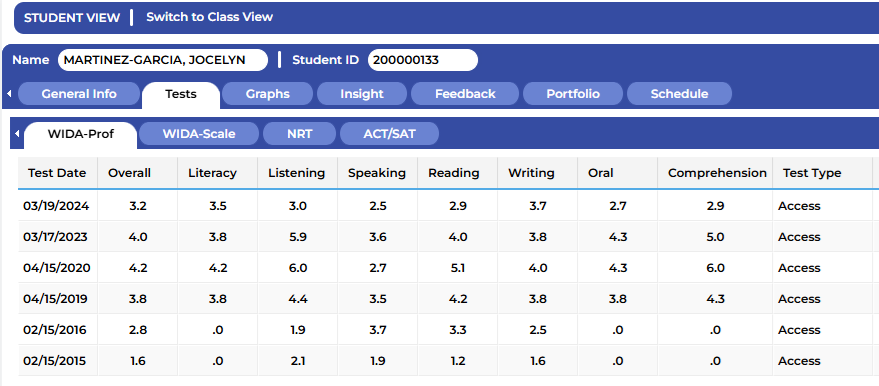Open the General Info tab

79,94
